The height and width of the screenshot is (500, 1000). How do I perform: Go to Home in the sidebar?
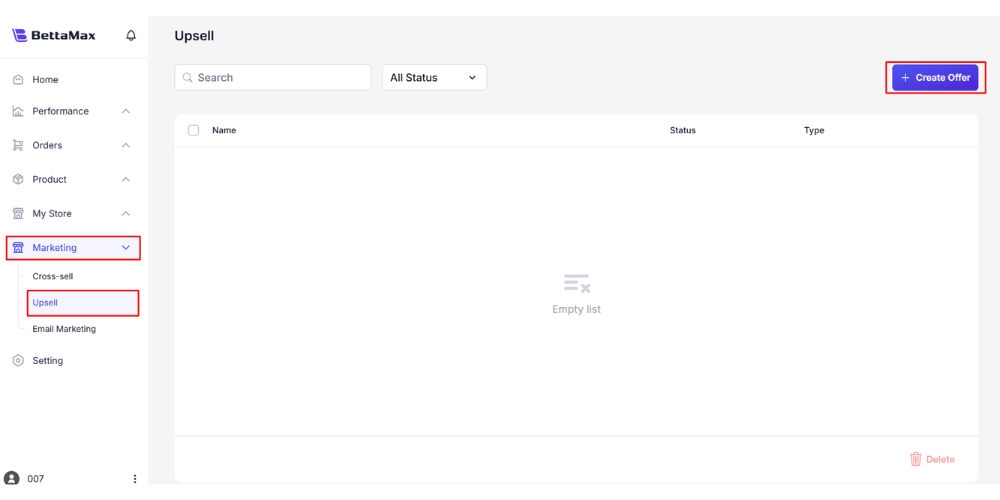pos(45,80)
